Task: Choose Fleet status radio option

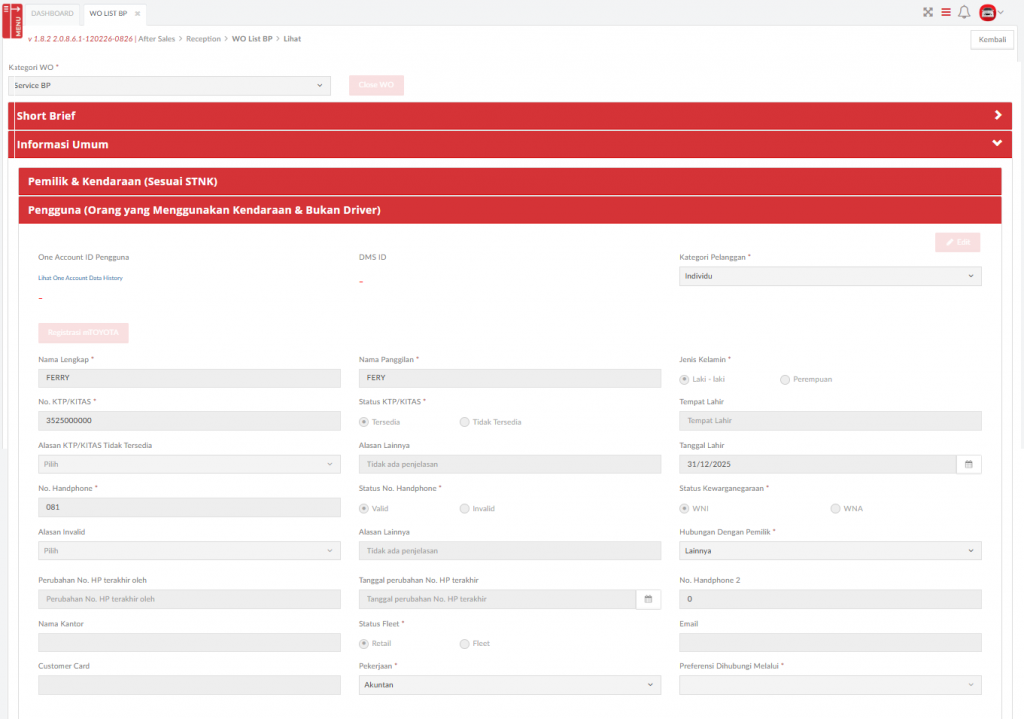Action: [465, 644]
